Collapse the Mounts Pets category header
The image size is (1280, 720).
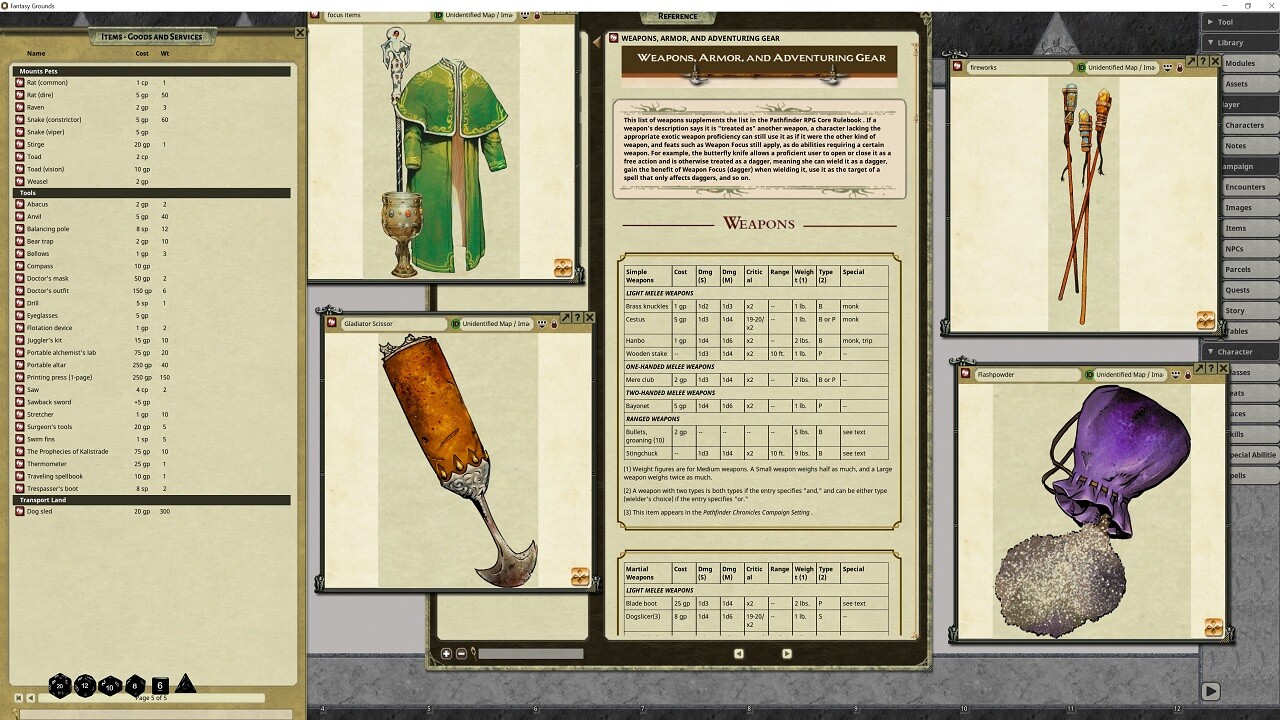point(150,71)
